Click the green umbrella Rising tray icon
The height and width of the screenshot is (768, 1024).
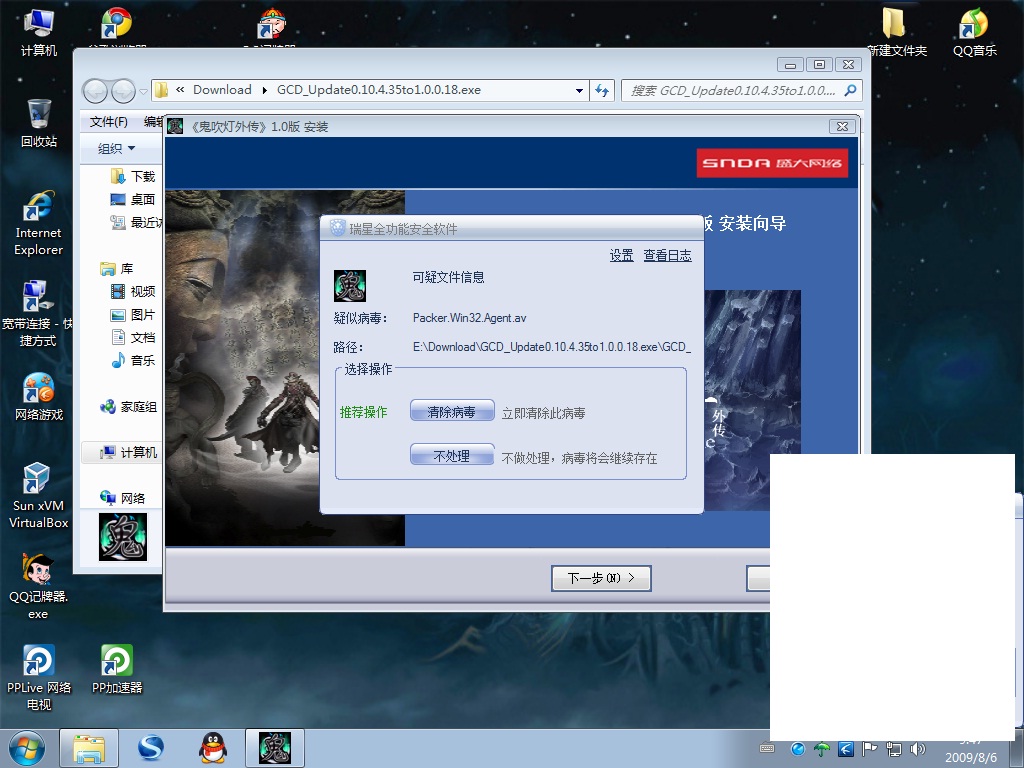tap(822, 749)
